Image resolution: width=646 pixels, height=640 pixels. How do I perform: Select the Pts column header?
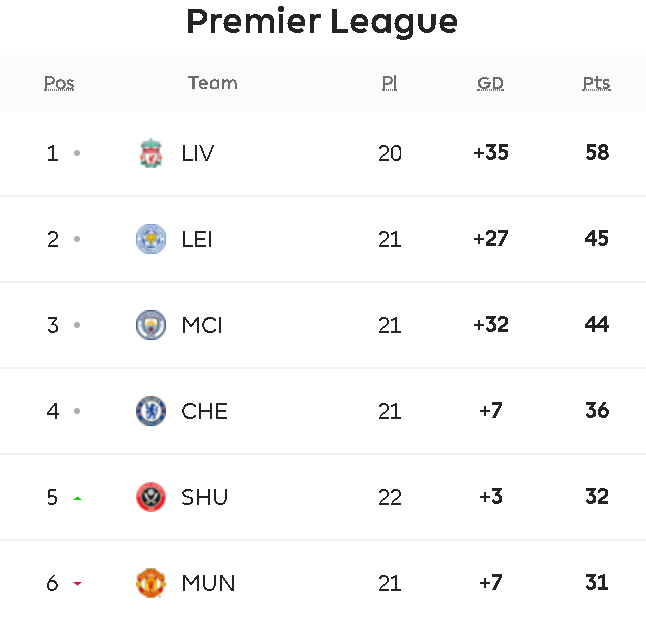click(x=596, y=83)
